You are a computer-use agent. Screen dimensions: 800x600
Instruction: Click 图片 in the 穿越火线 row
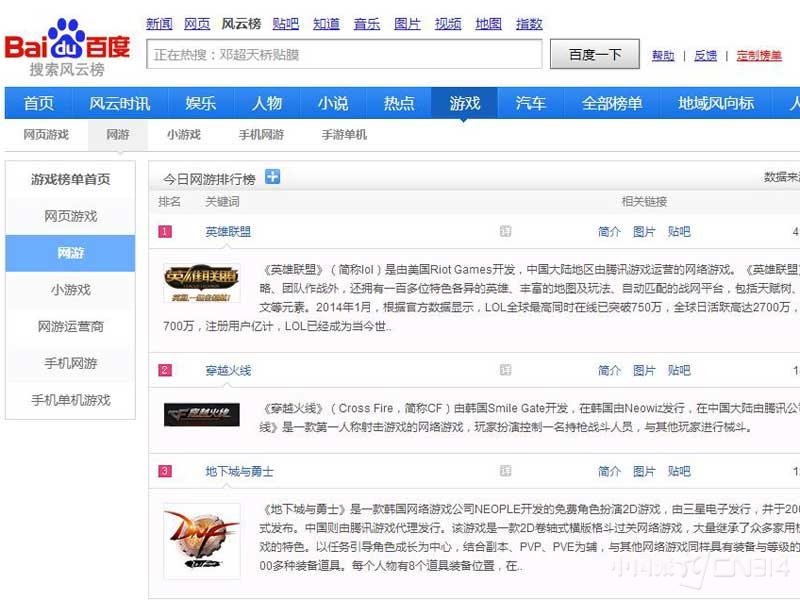[x=644, y=370]
